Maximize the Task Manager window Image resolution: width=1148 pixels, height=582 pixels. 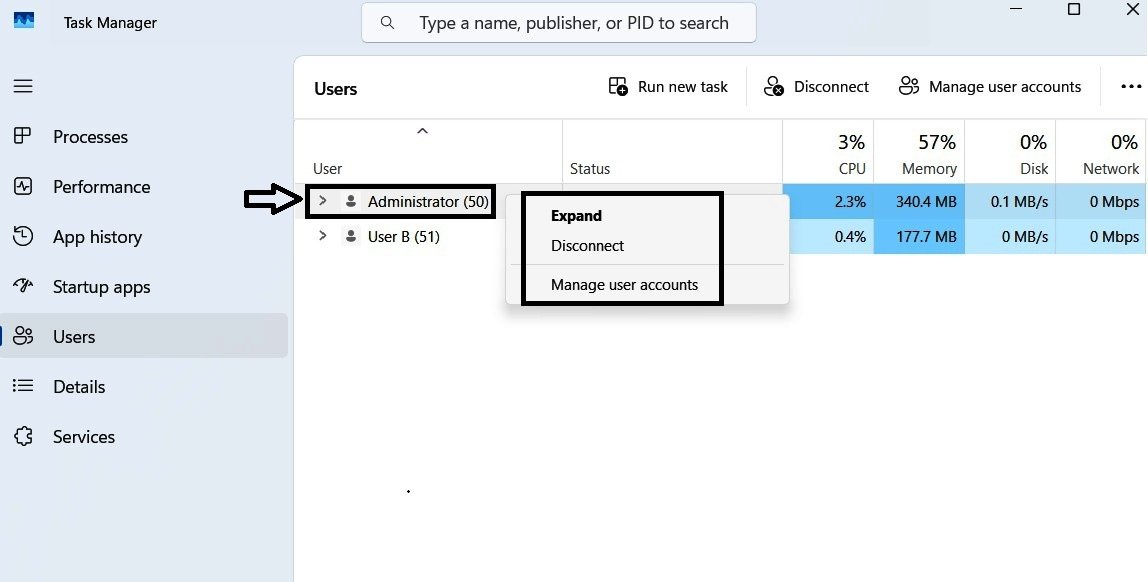[1073, 9]
